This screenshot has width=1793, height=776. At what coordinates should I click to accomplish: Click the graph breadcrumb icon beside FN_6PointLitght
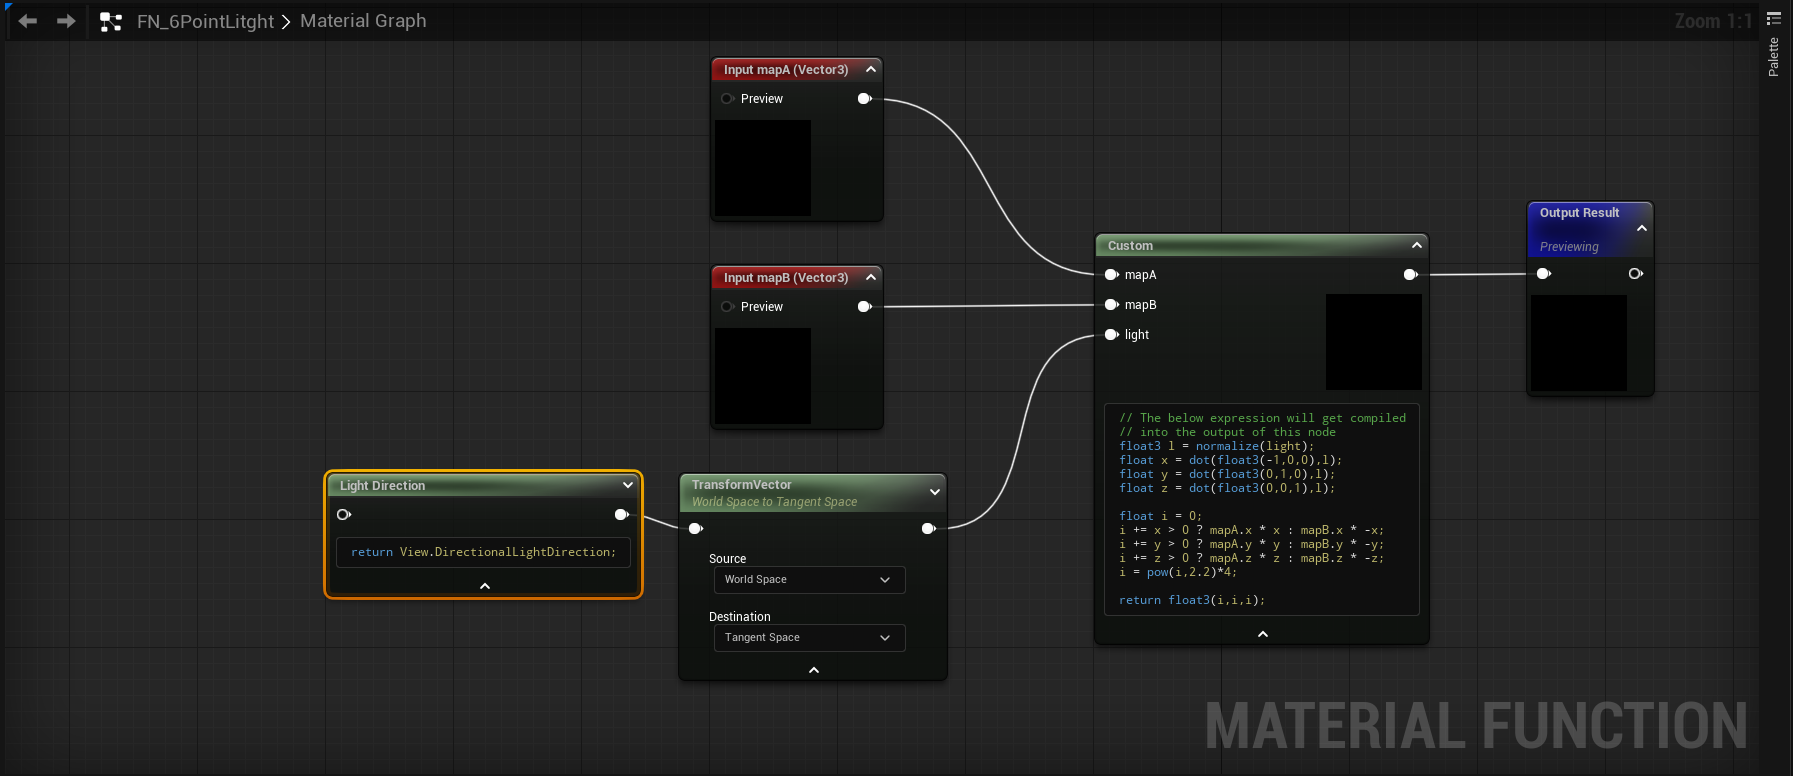click(x=111, y=21)
